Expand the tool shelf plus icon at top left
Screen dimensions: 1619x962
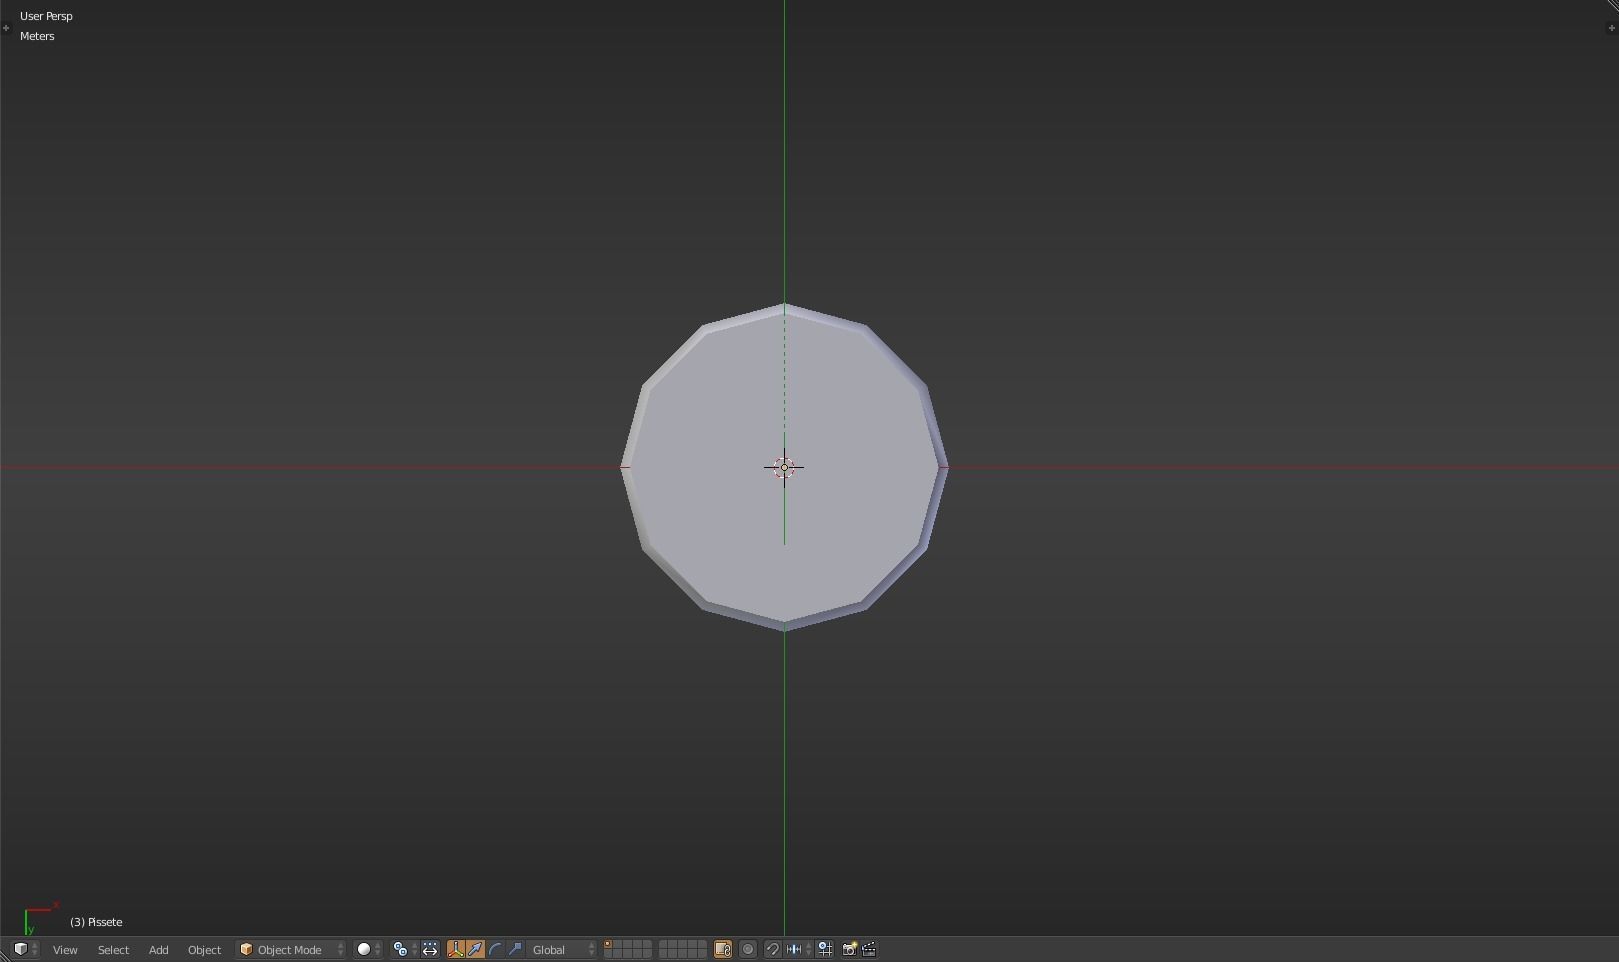[x=6, y=28]
